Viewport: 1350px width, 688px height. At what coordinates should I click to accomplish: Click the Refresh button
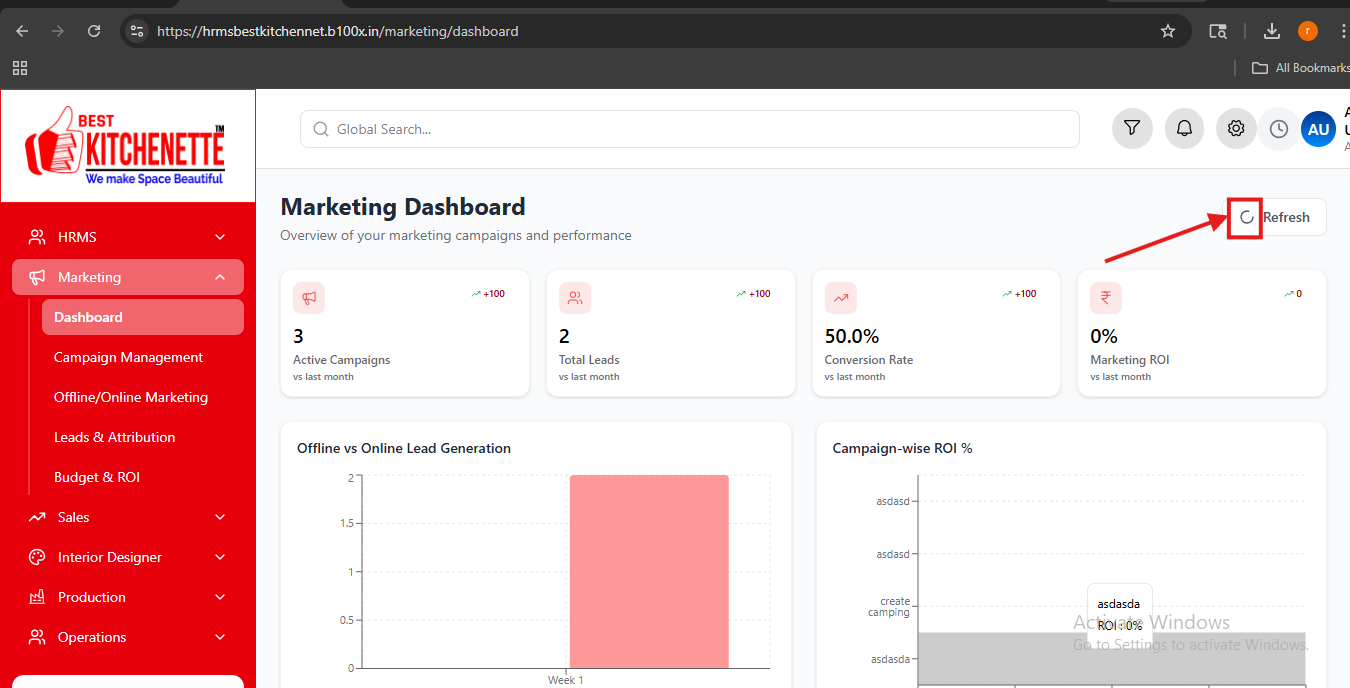point(1277,217)
